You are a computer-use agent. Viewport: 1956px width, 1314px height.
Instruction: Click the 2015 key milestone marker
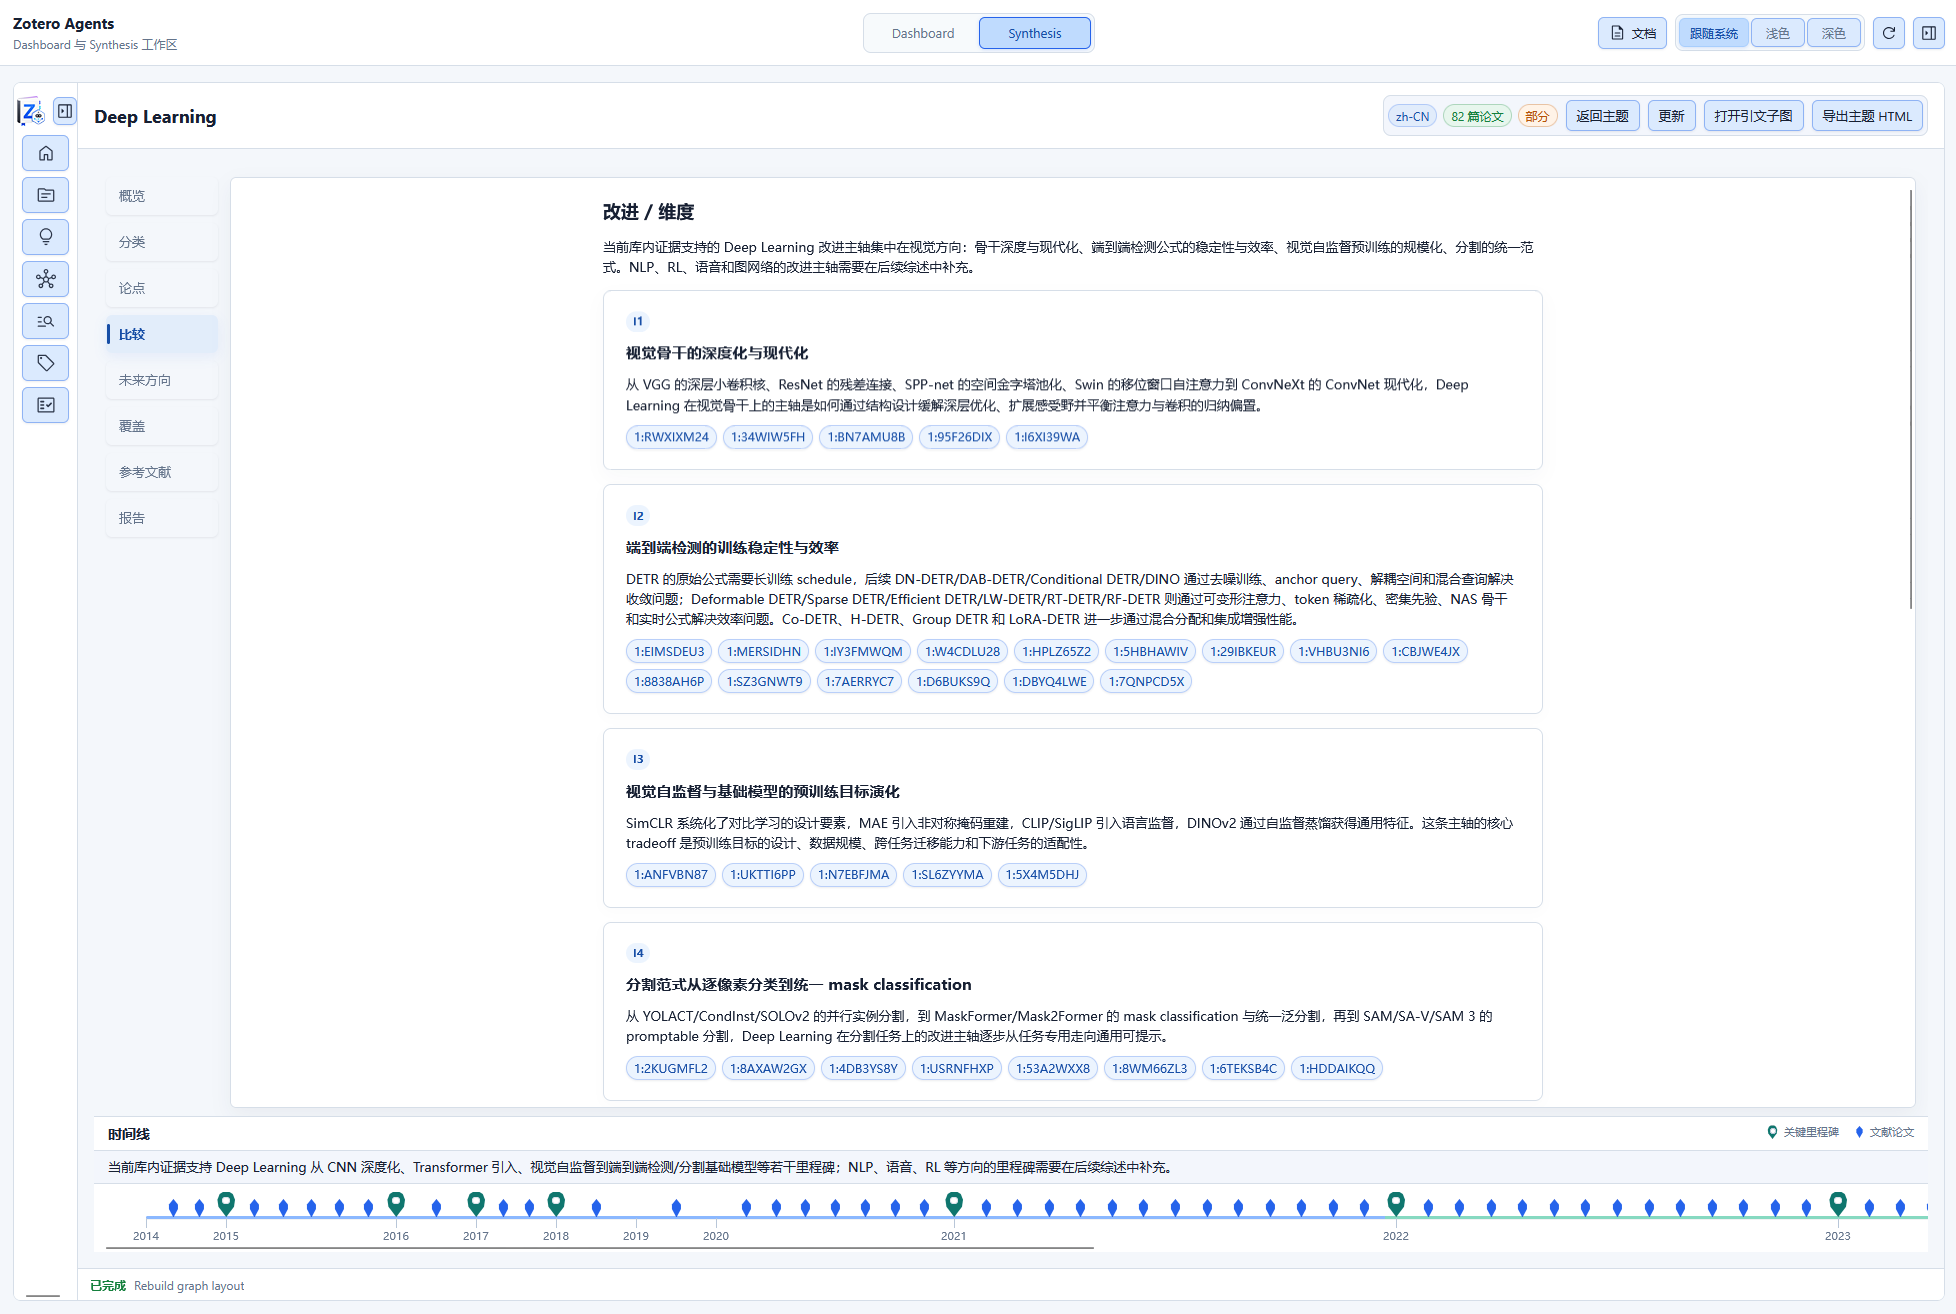[226, 1203]
